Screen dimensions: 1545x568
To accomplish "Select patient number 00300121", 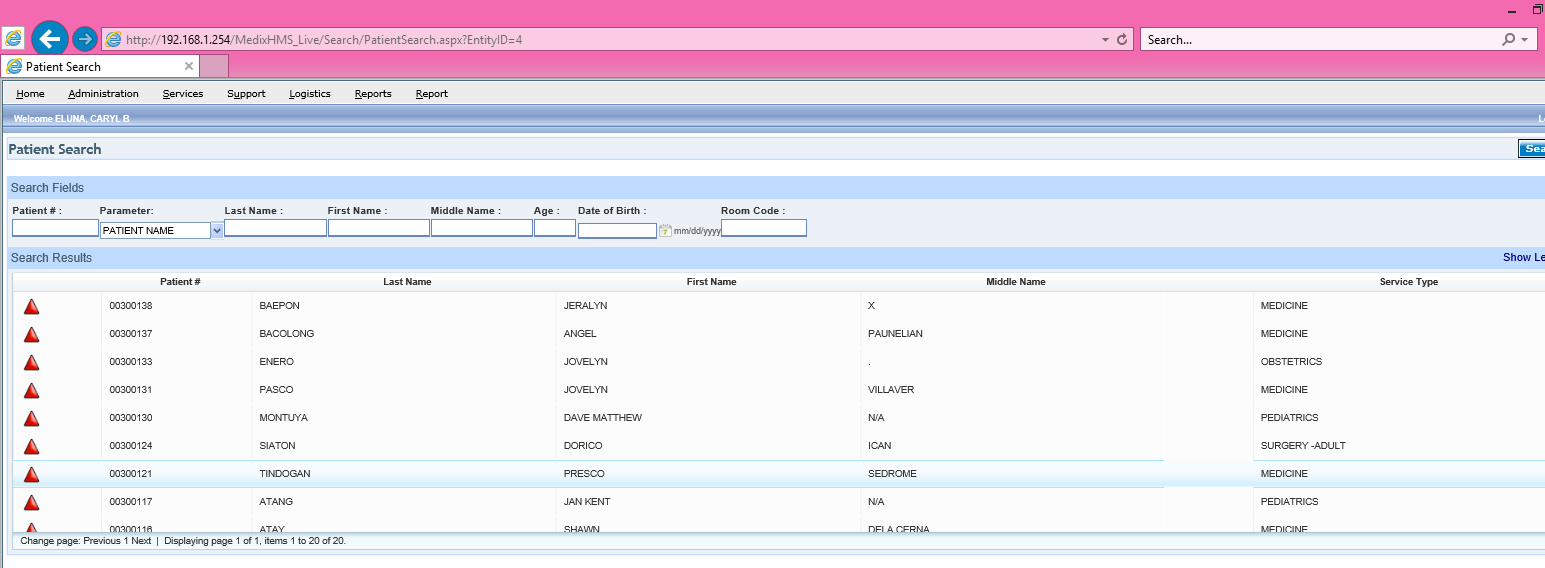I will (x=131, y=474).
